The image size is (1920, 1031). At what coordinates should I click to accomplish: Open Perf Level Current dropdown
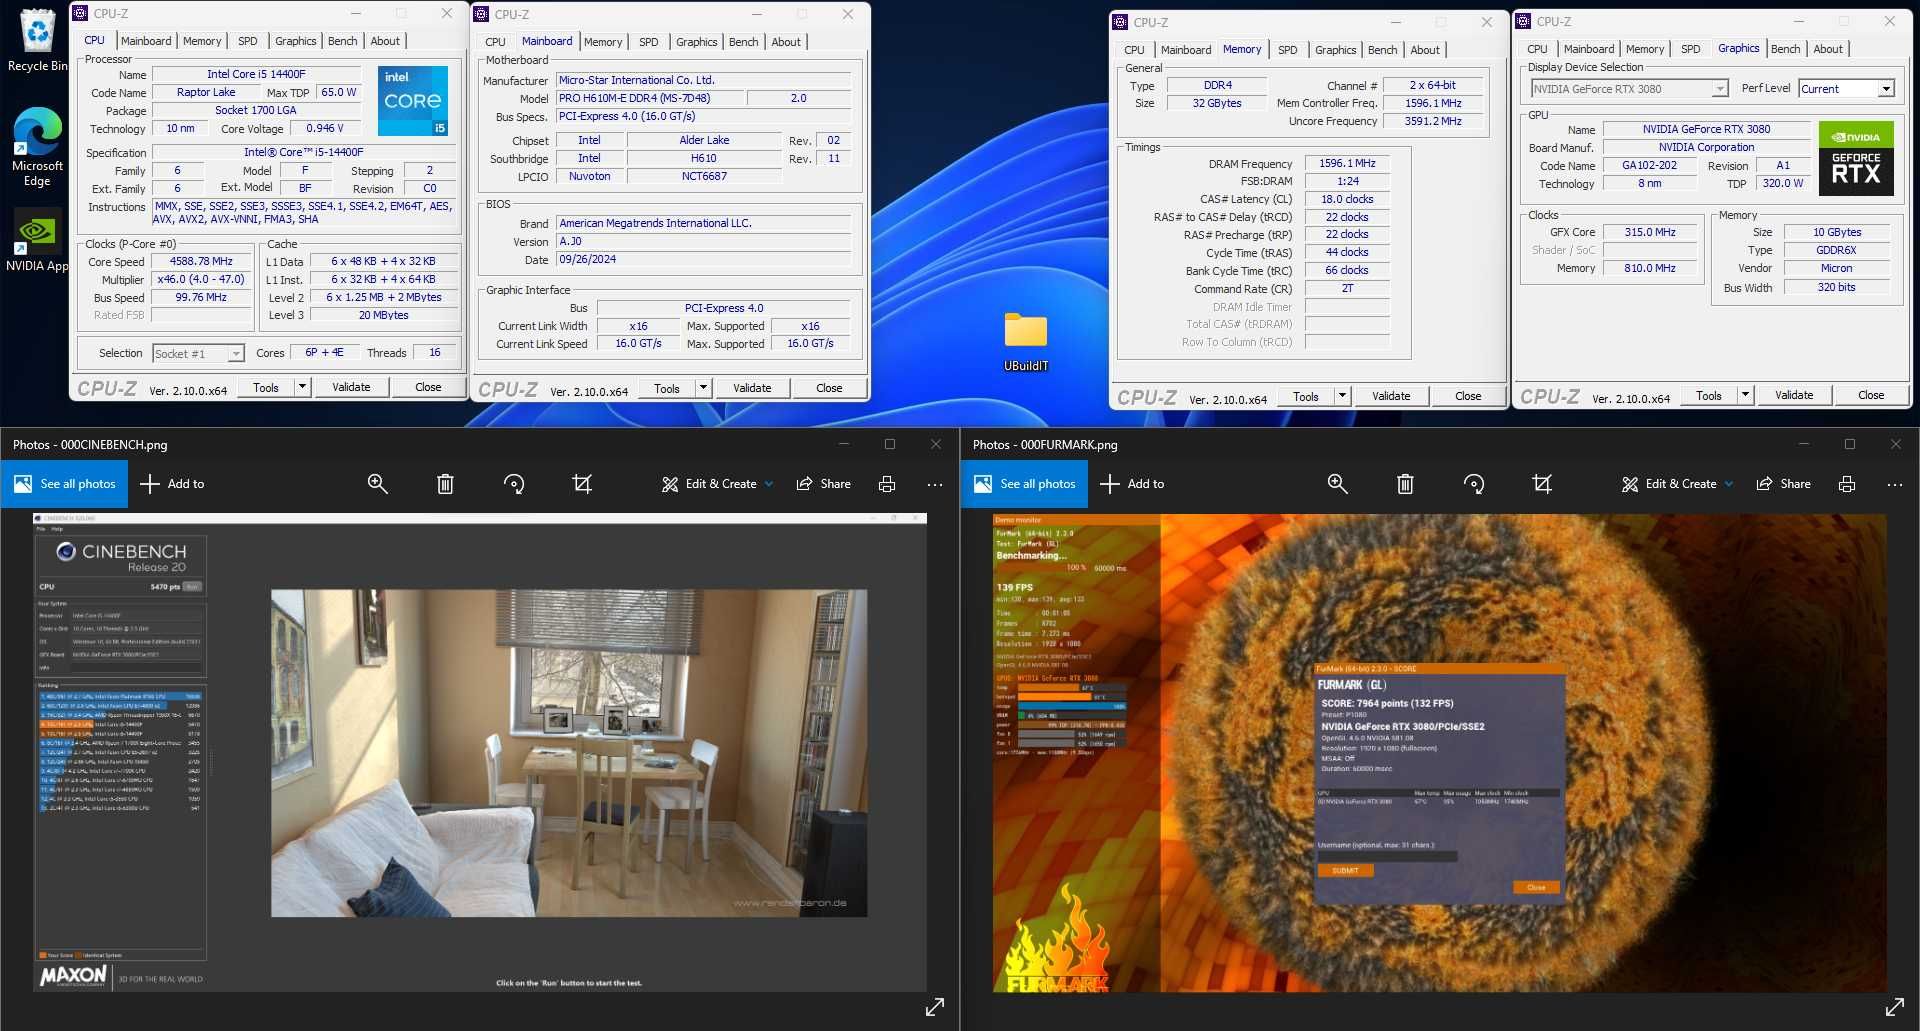(1846, 89)
